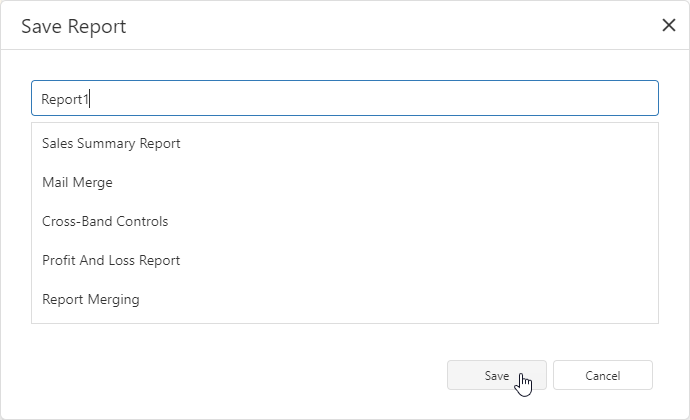
Task: Abort saving by clicking Cancel
Action: pos(602,375)
